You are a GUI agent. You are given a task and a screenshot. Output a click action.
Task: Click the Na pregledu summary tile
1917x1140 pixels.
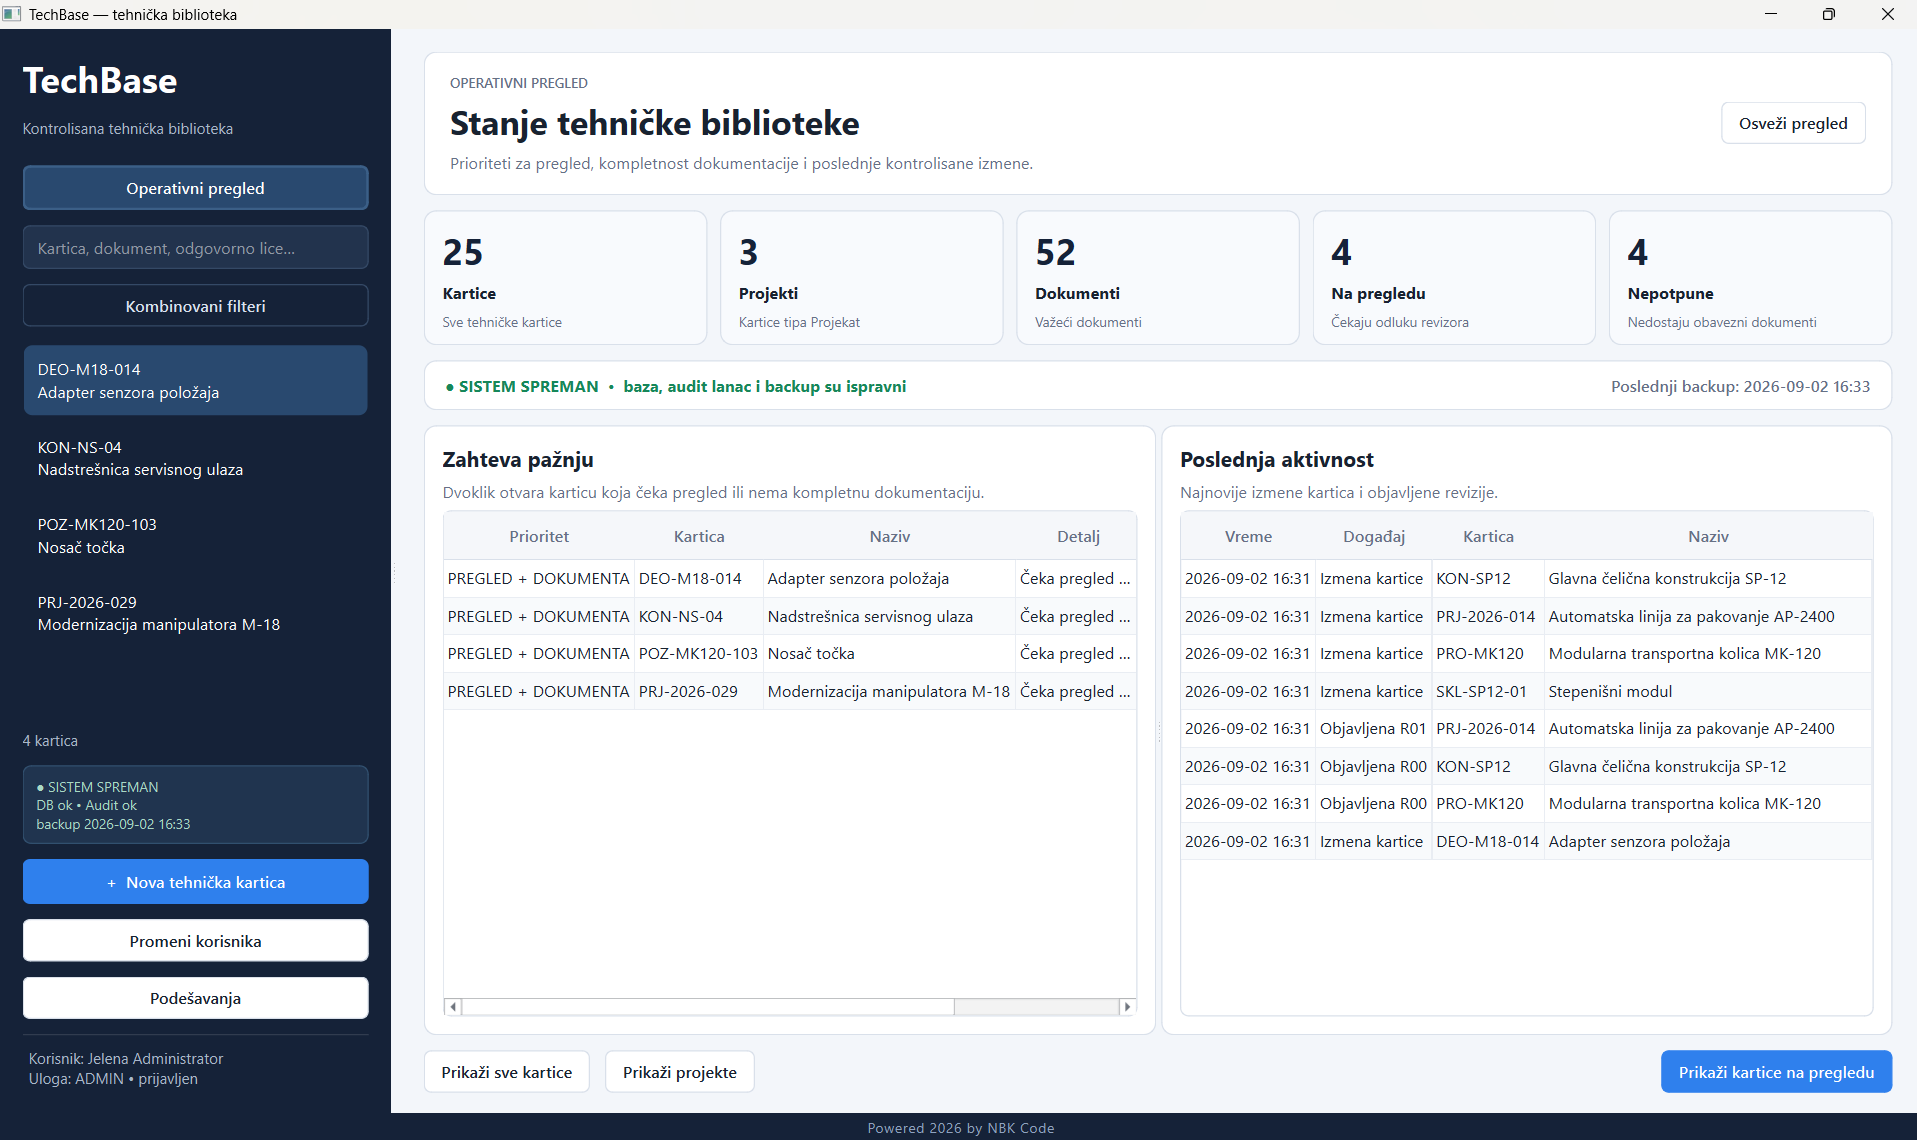(1454, 278)
